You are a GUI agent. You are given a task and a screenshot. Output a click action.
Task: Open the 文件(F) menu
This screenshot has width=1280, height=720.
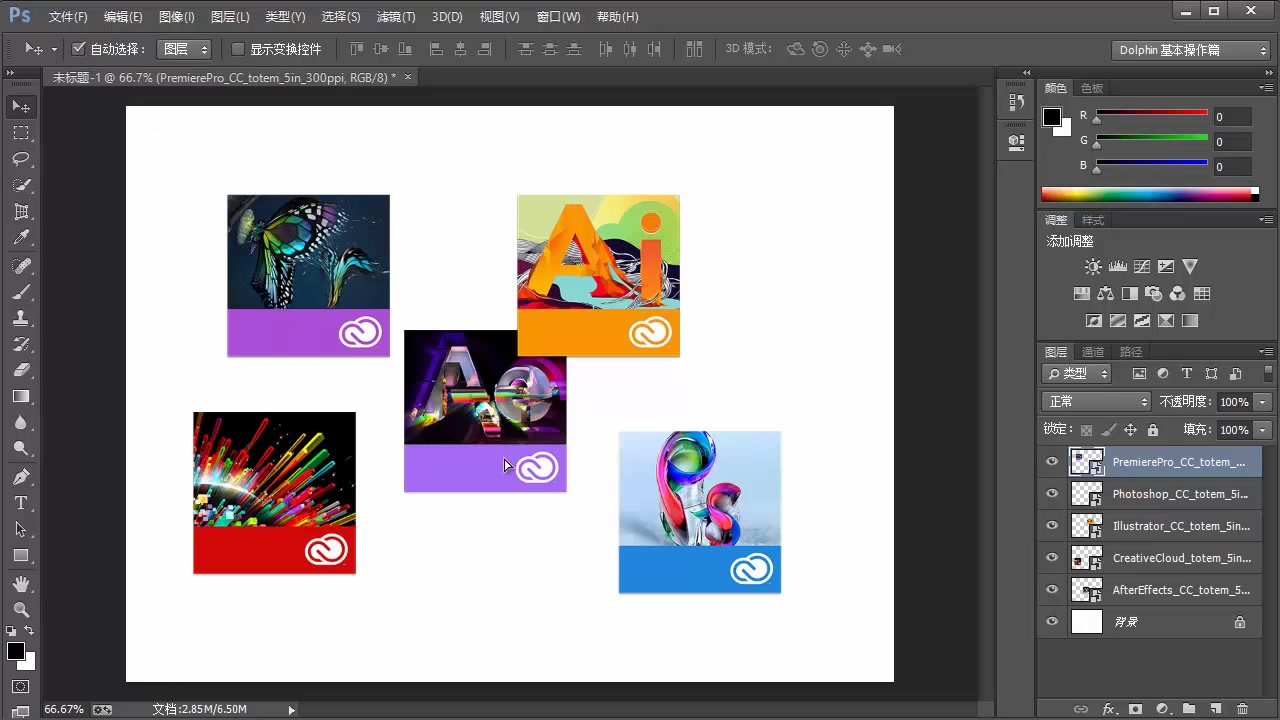(68, 17)
